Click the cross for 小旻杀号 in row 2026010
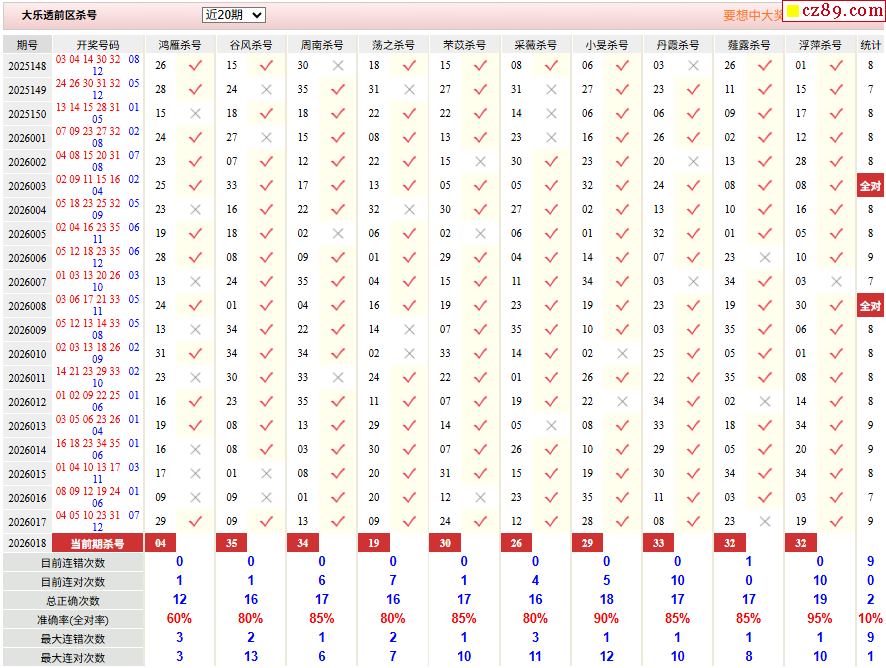886x668 pixels. [622, 353]
